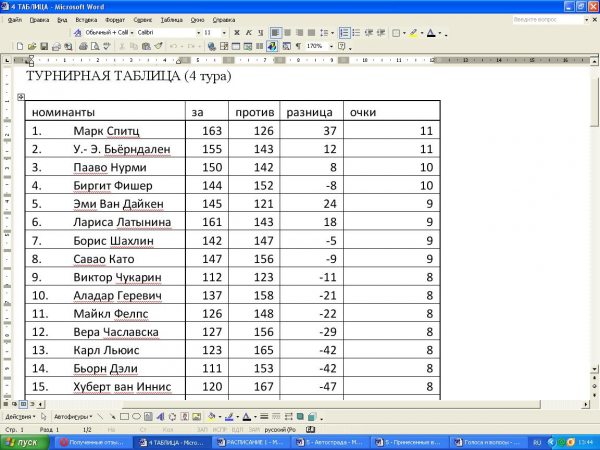Select the Rectangle drawing tool

[x=124, y=416]
